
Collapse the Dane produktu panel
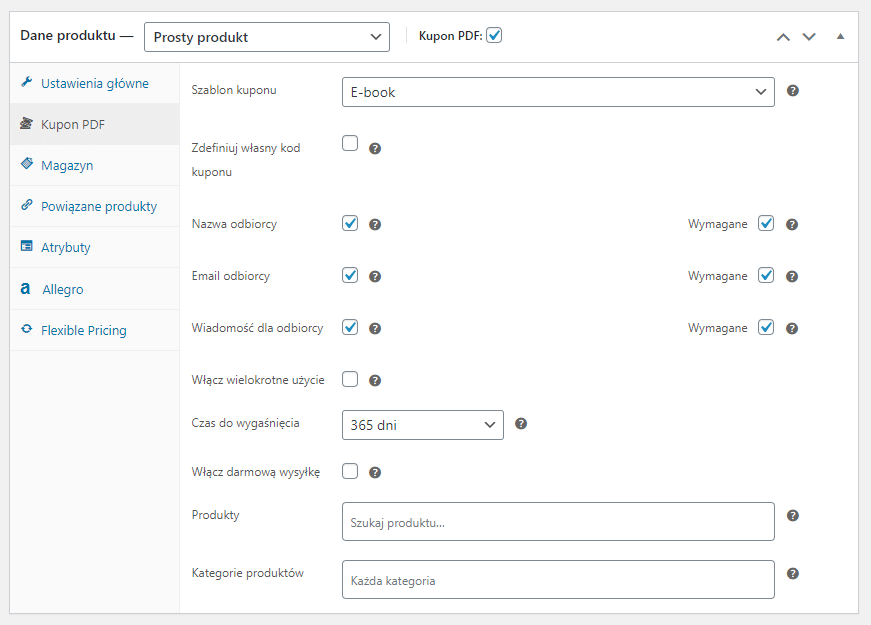coord(840,36)
